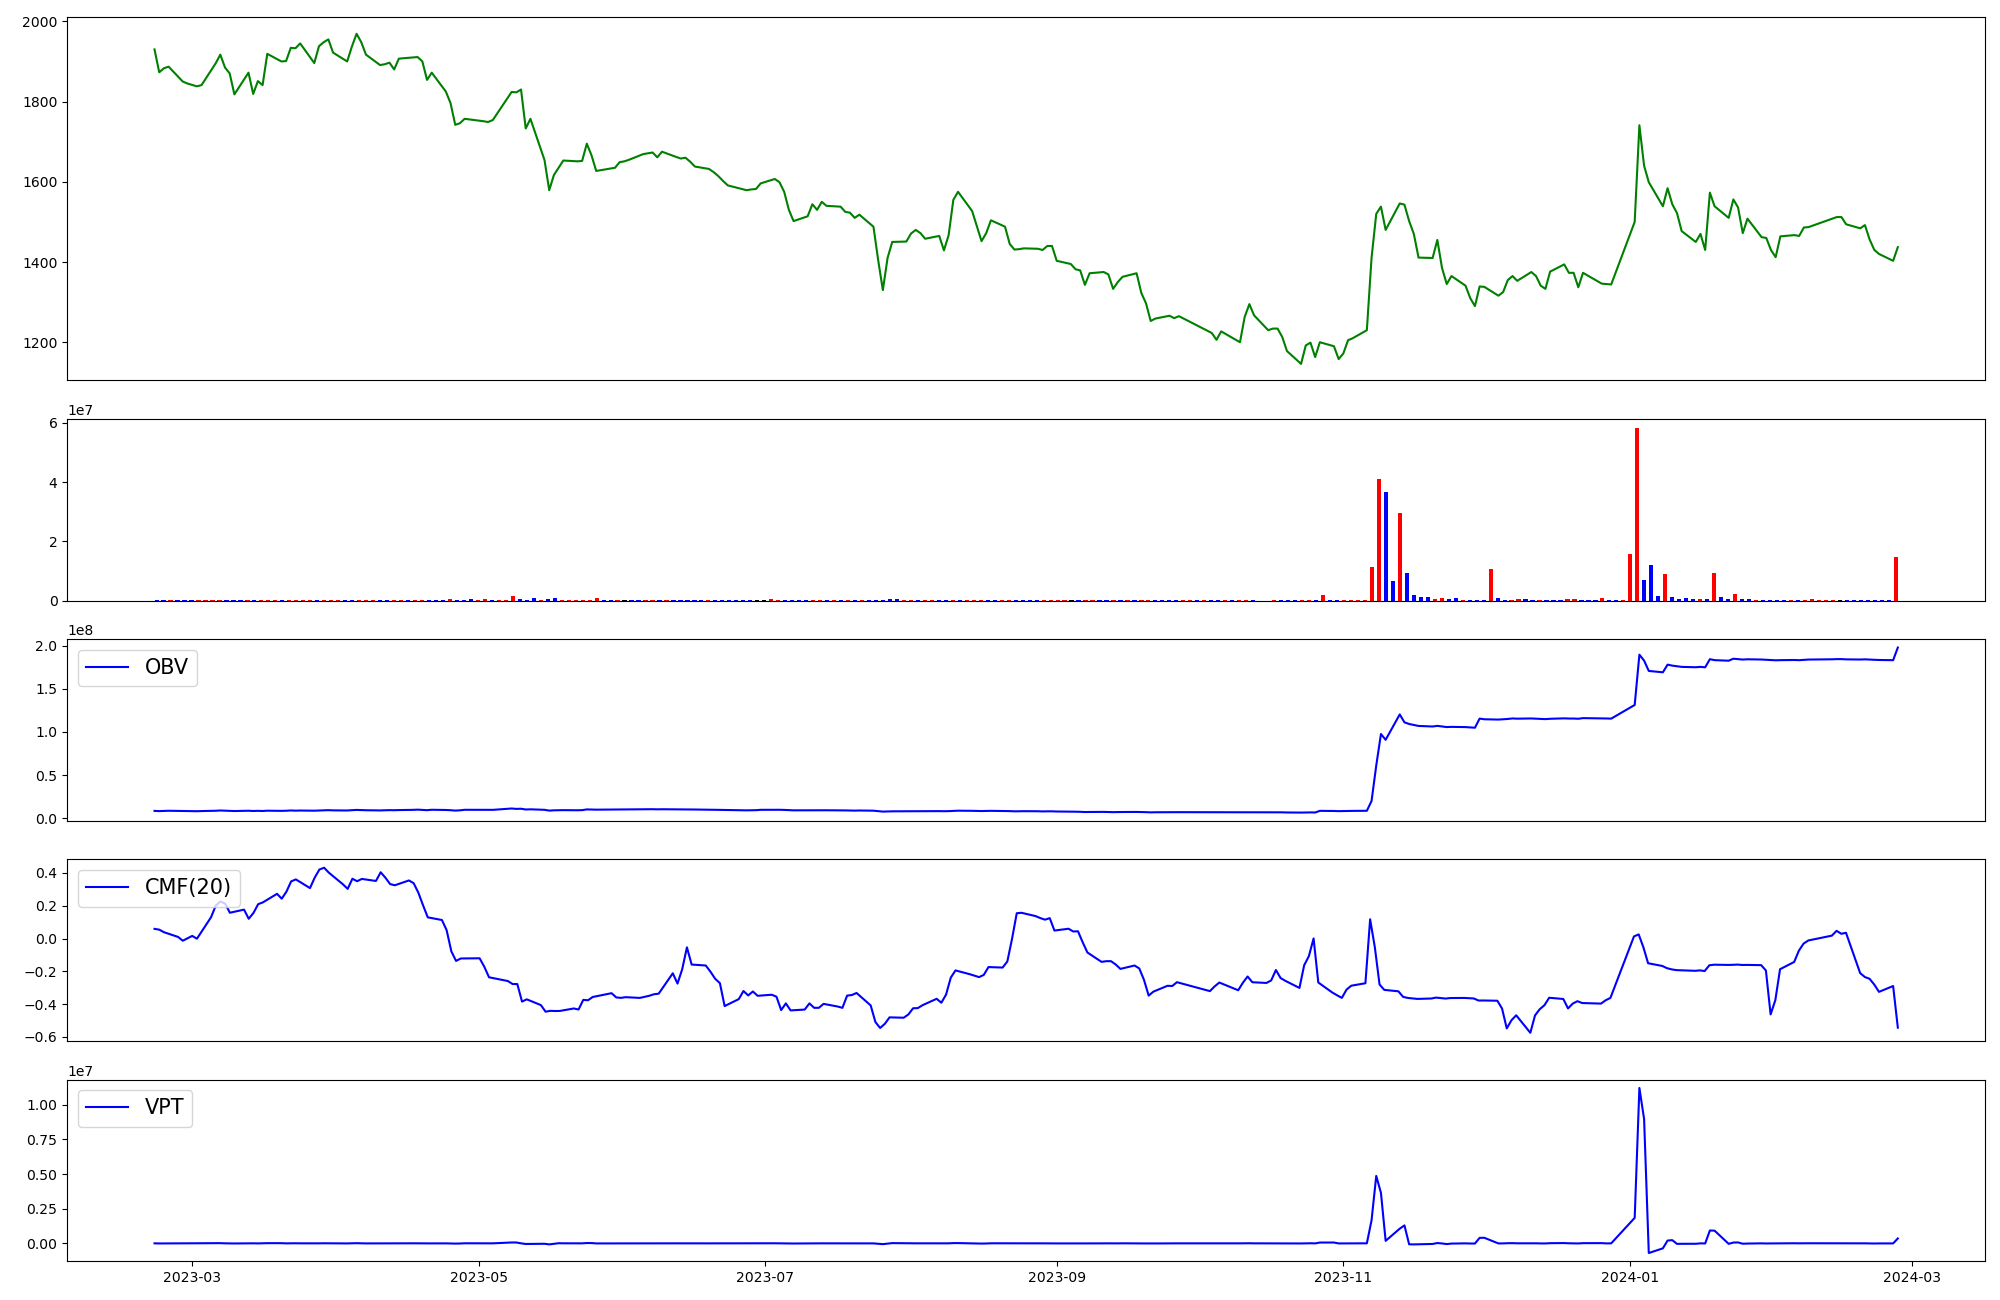Image resolution: width=2000 pixels, height=1300 pixels.
Task: Click the 0.4 label on CMF axis
Action: pos(45,873)
